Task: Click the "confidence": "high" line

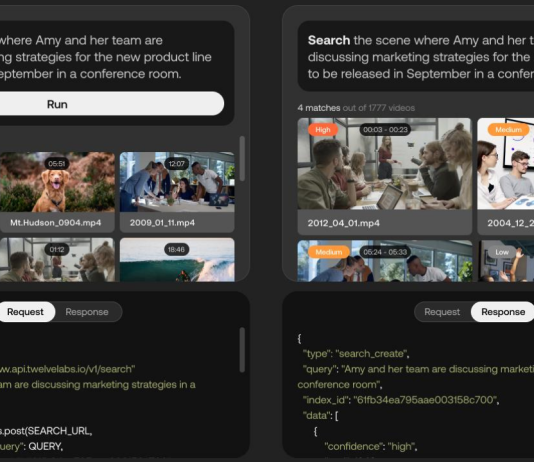Action: 371,446
